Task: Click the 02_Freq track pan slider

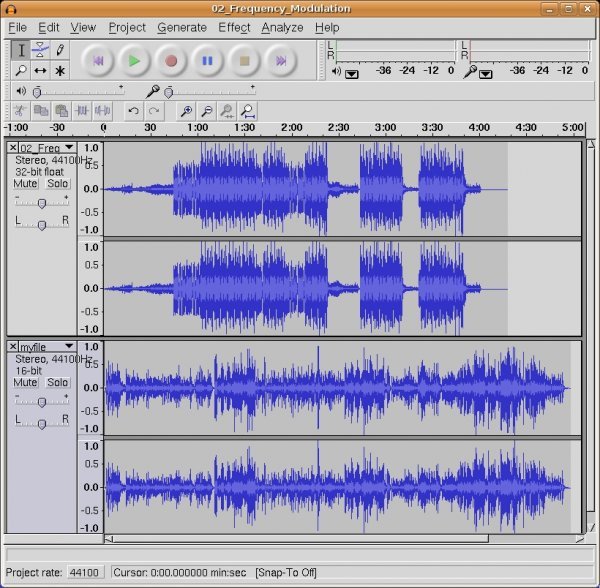Action: pyautogui.click(x=41, y=225)
